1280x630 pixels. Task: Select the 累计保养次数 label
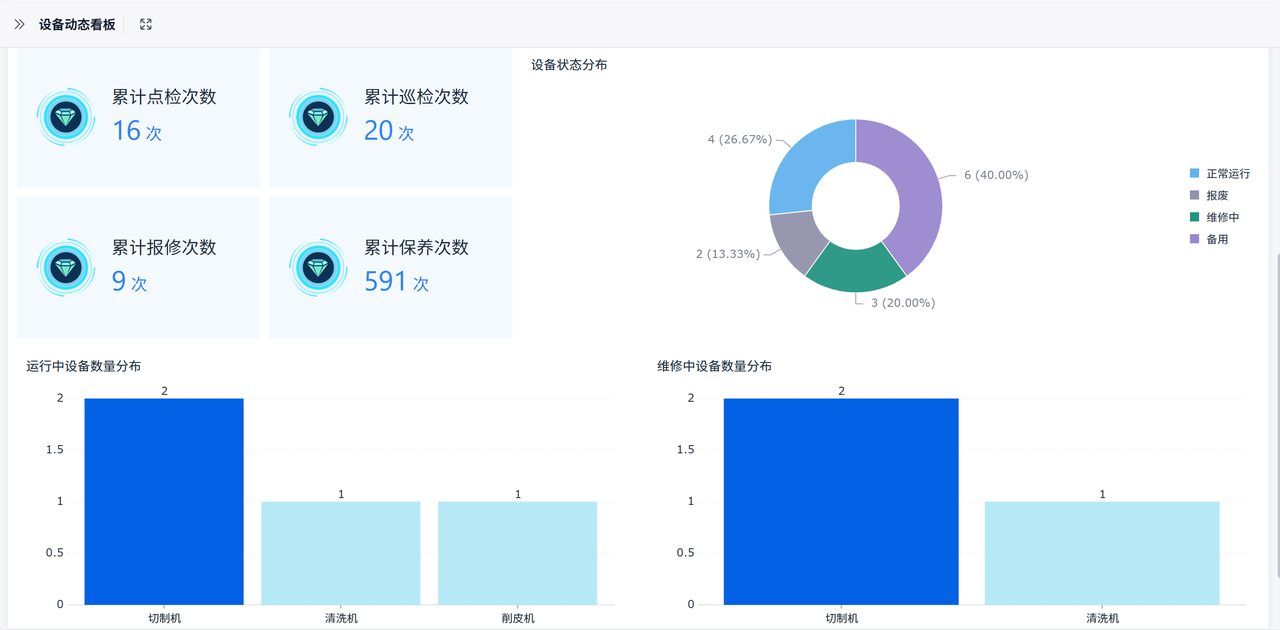point(416,247)
